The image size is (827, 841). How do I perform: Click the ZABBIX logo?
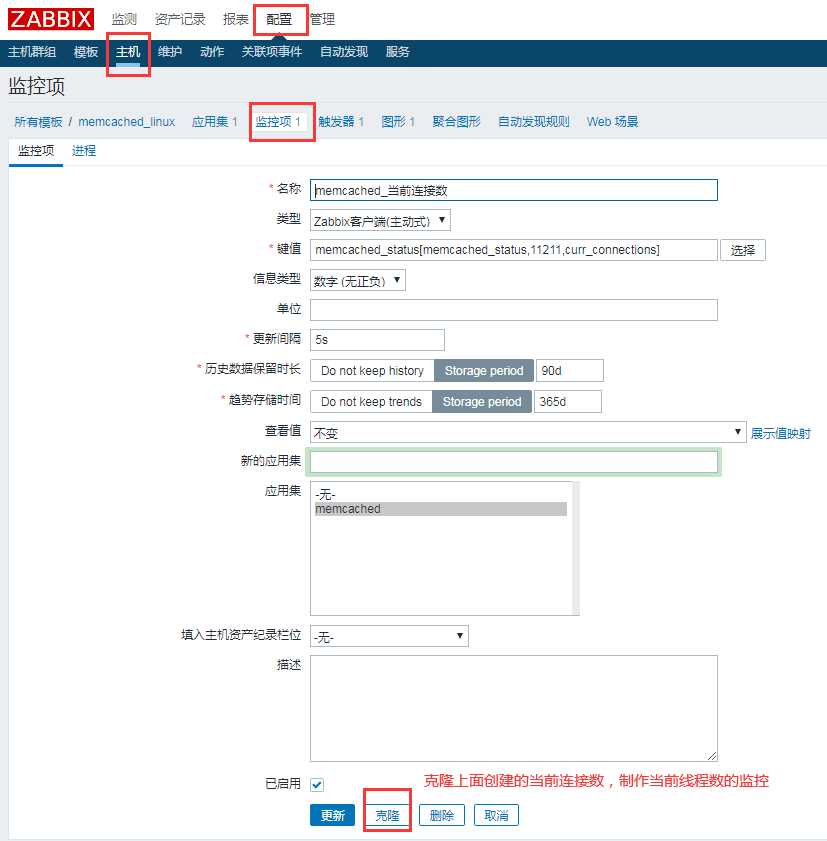click(x=51, y=19)
